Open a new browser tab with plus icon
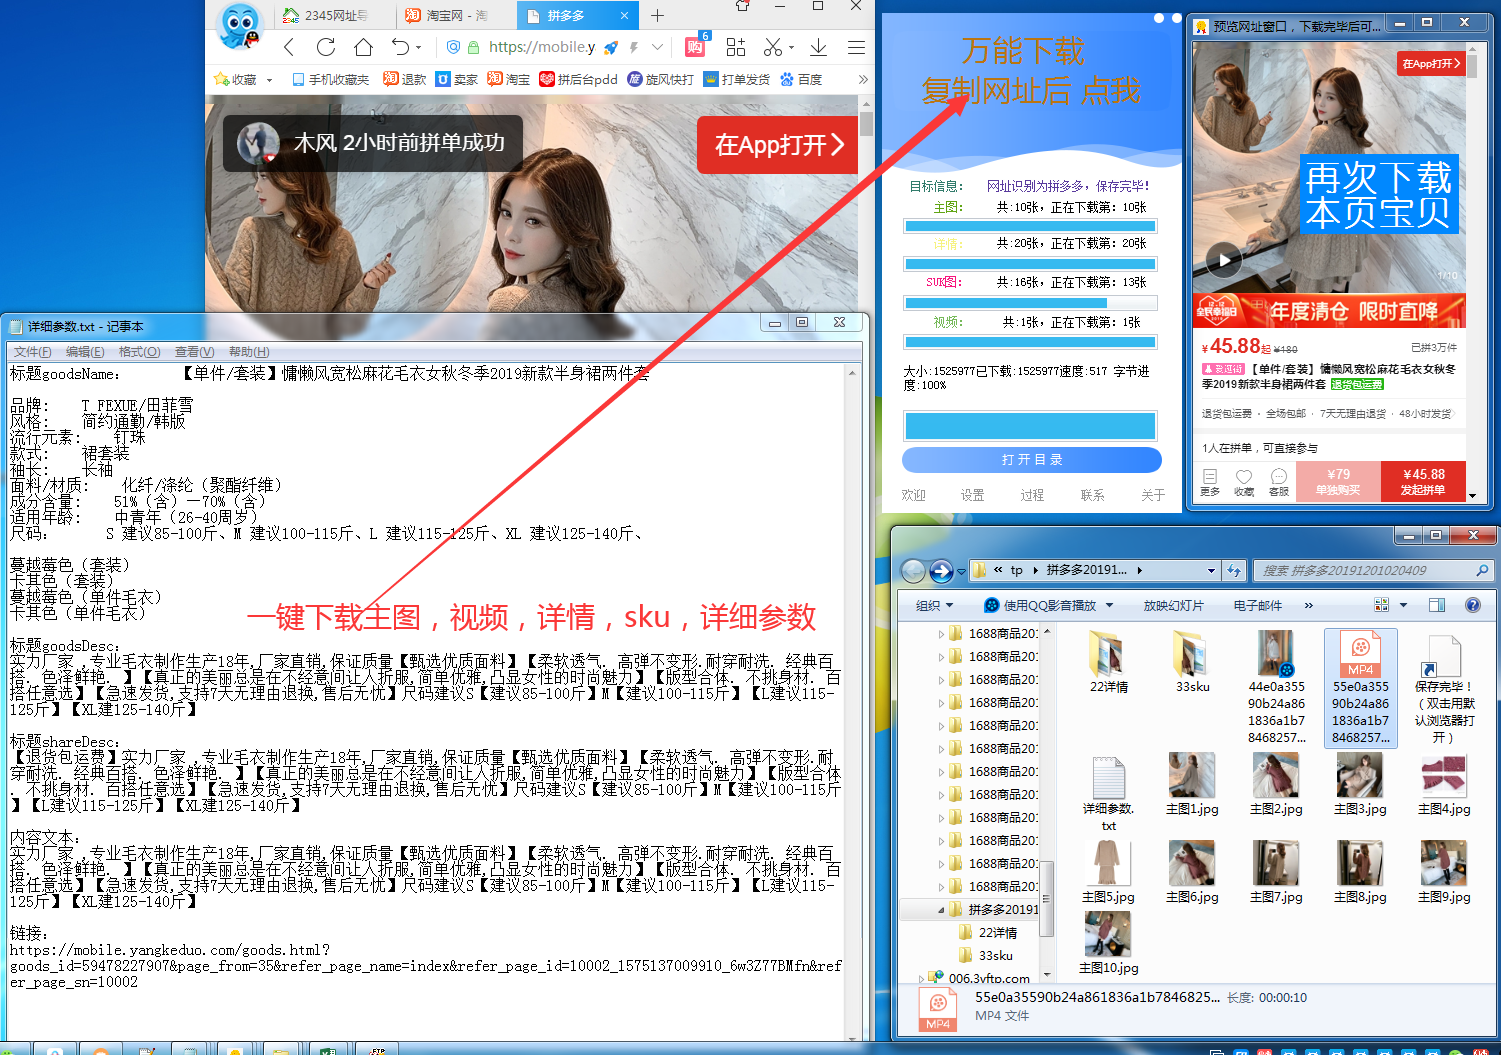Viewport: 1501px width, 1055px height. tap(657, 15)
